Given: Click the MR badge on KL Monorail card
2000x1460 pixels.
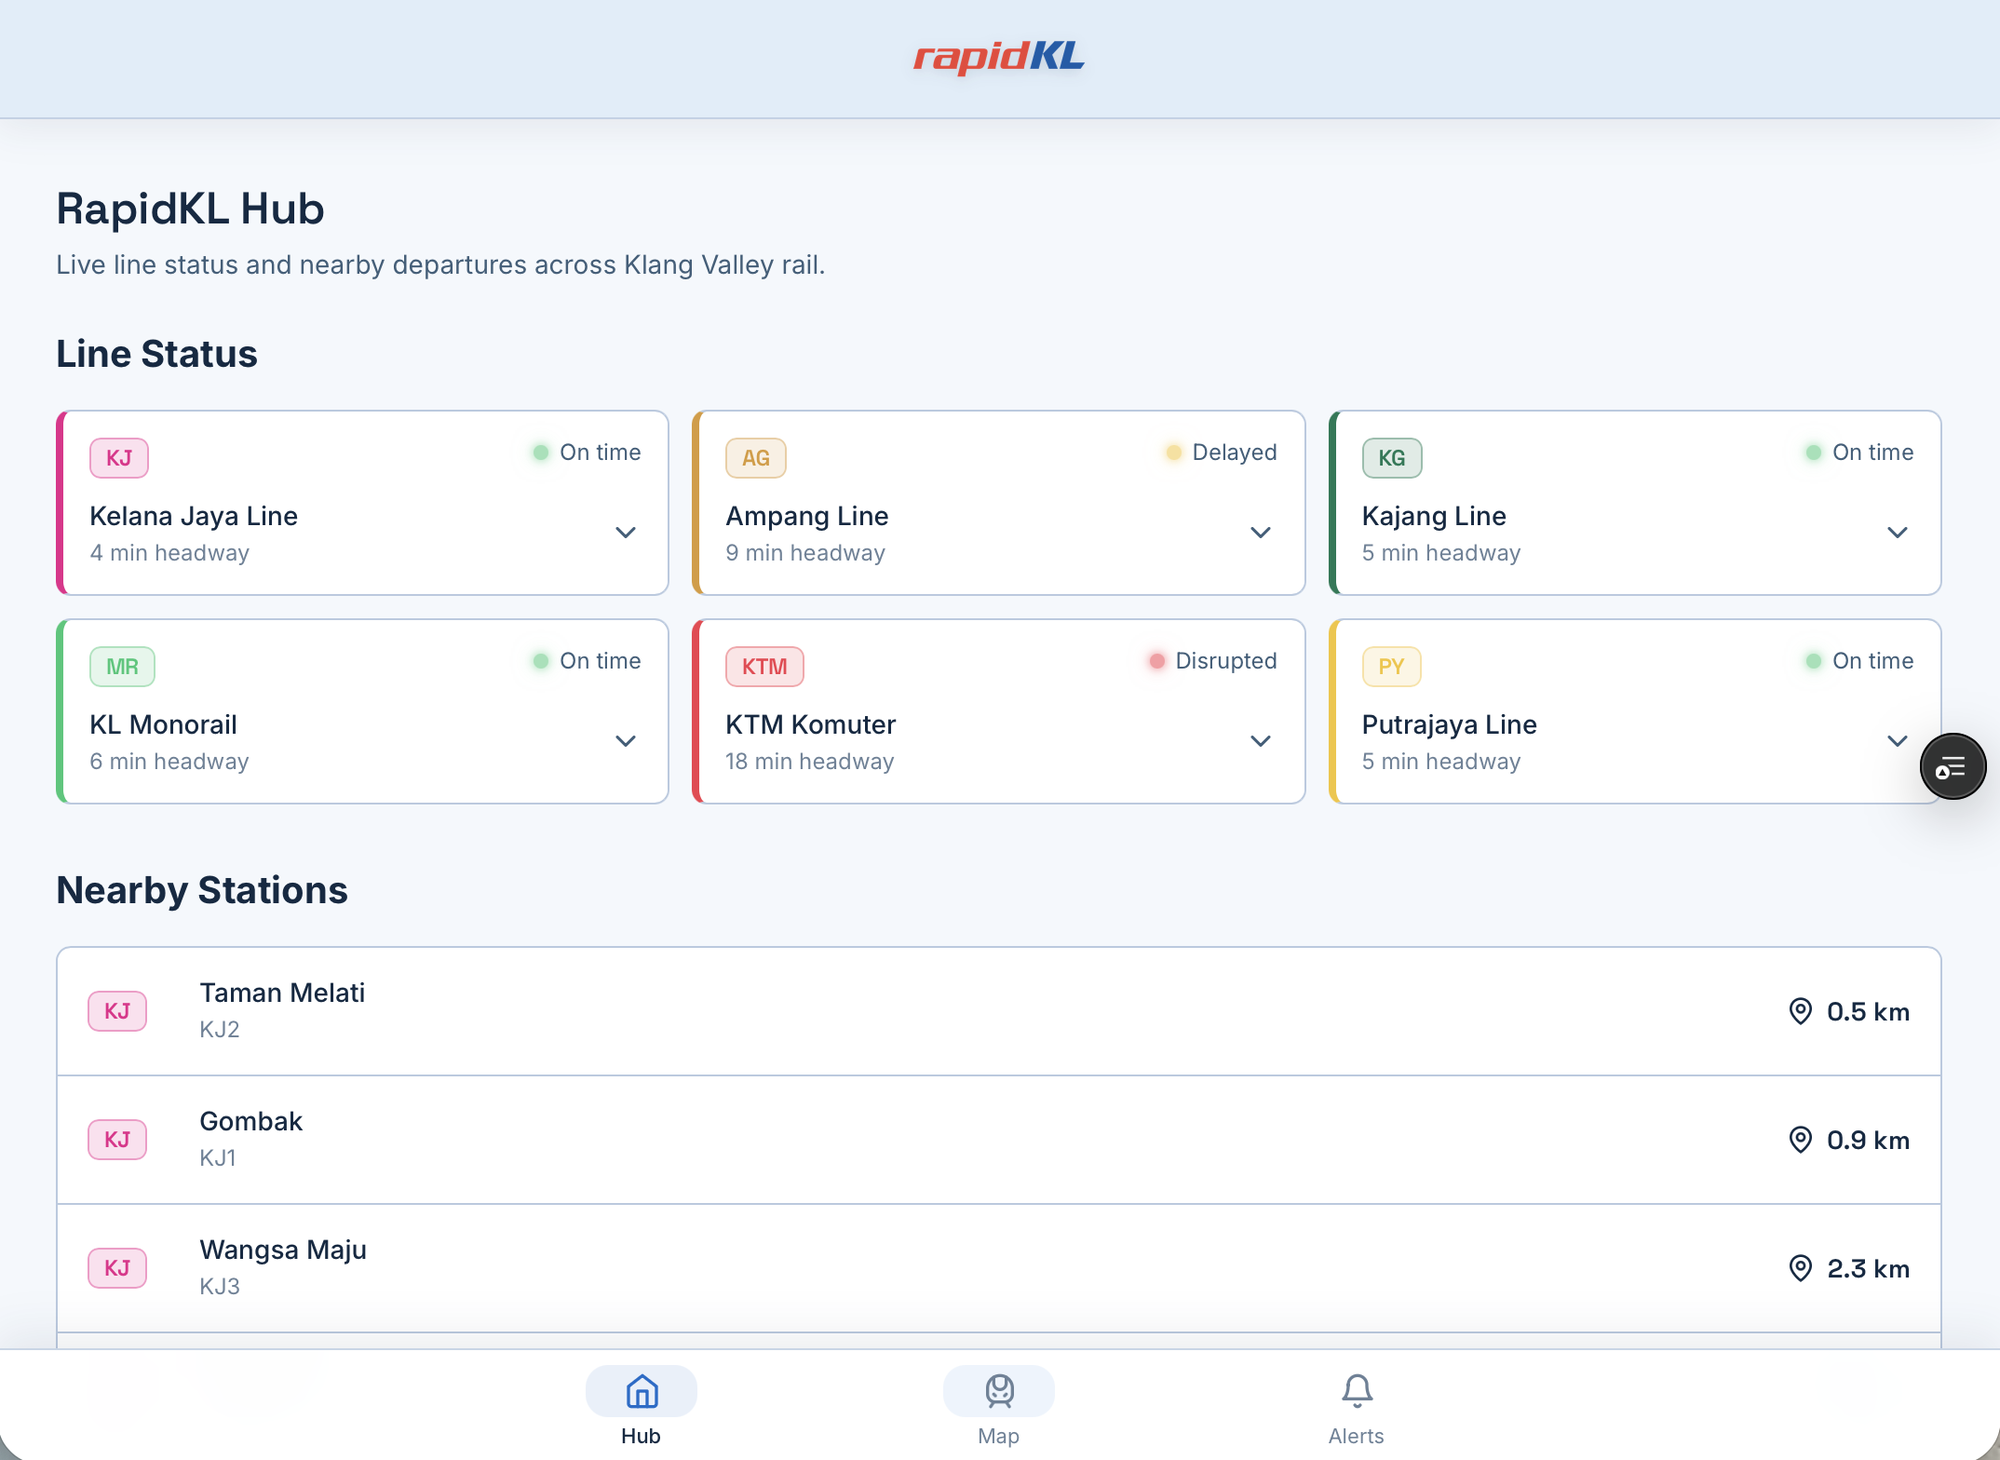Looking at the screenshot, I should (x=122, y=667).
